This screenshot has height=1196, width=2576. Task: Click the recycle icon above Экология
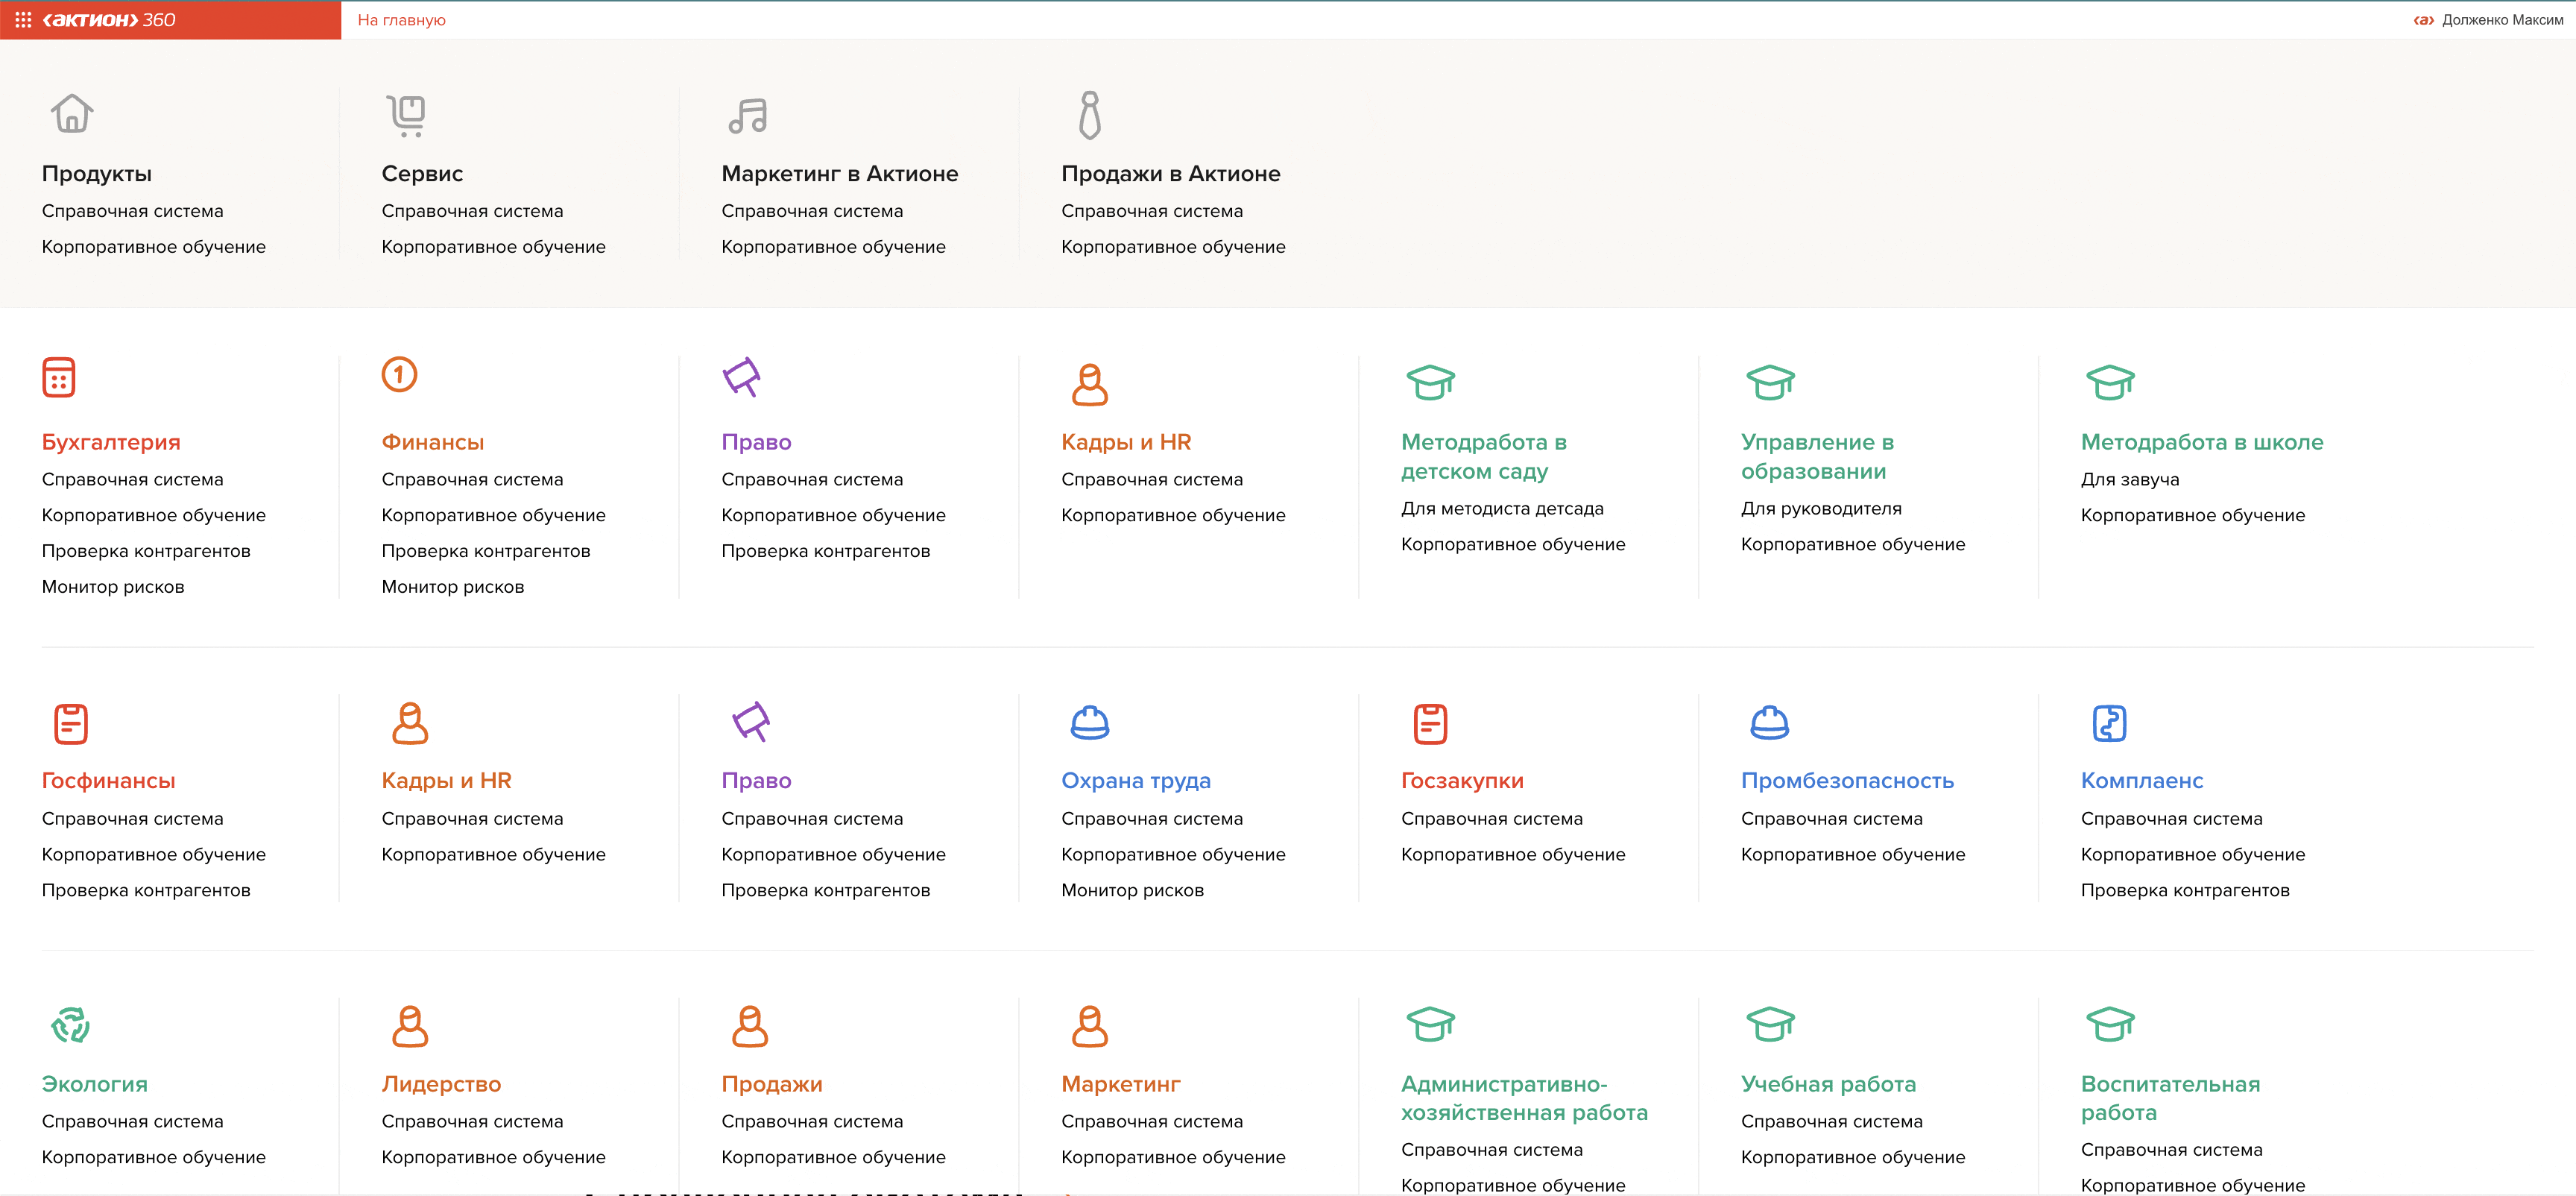click(70, 1025)
